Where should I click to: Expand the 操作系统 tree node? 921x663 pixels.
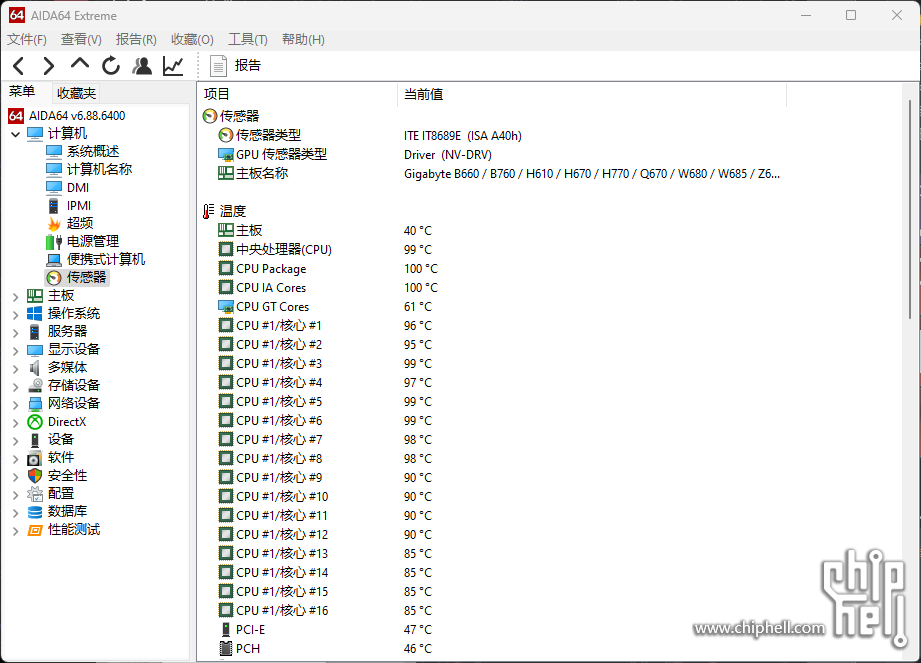coord(15,315)
